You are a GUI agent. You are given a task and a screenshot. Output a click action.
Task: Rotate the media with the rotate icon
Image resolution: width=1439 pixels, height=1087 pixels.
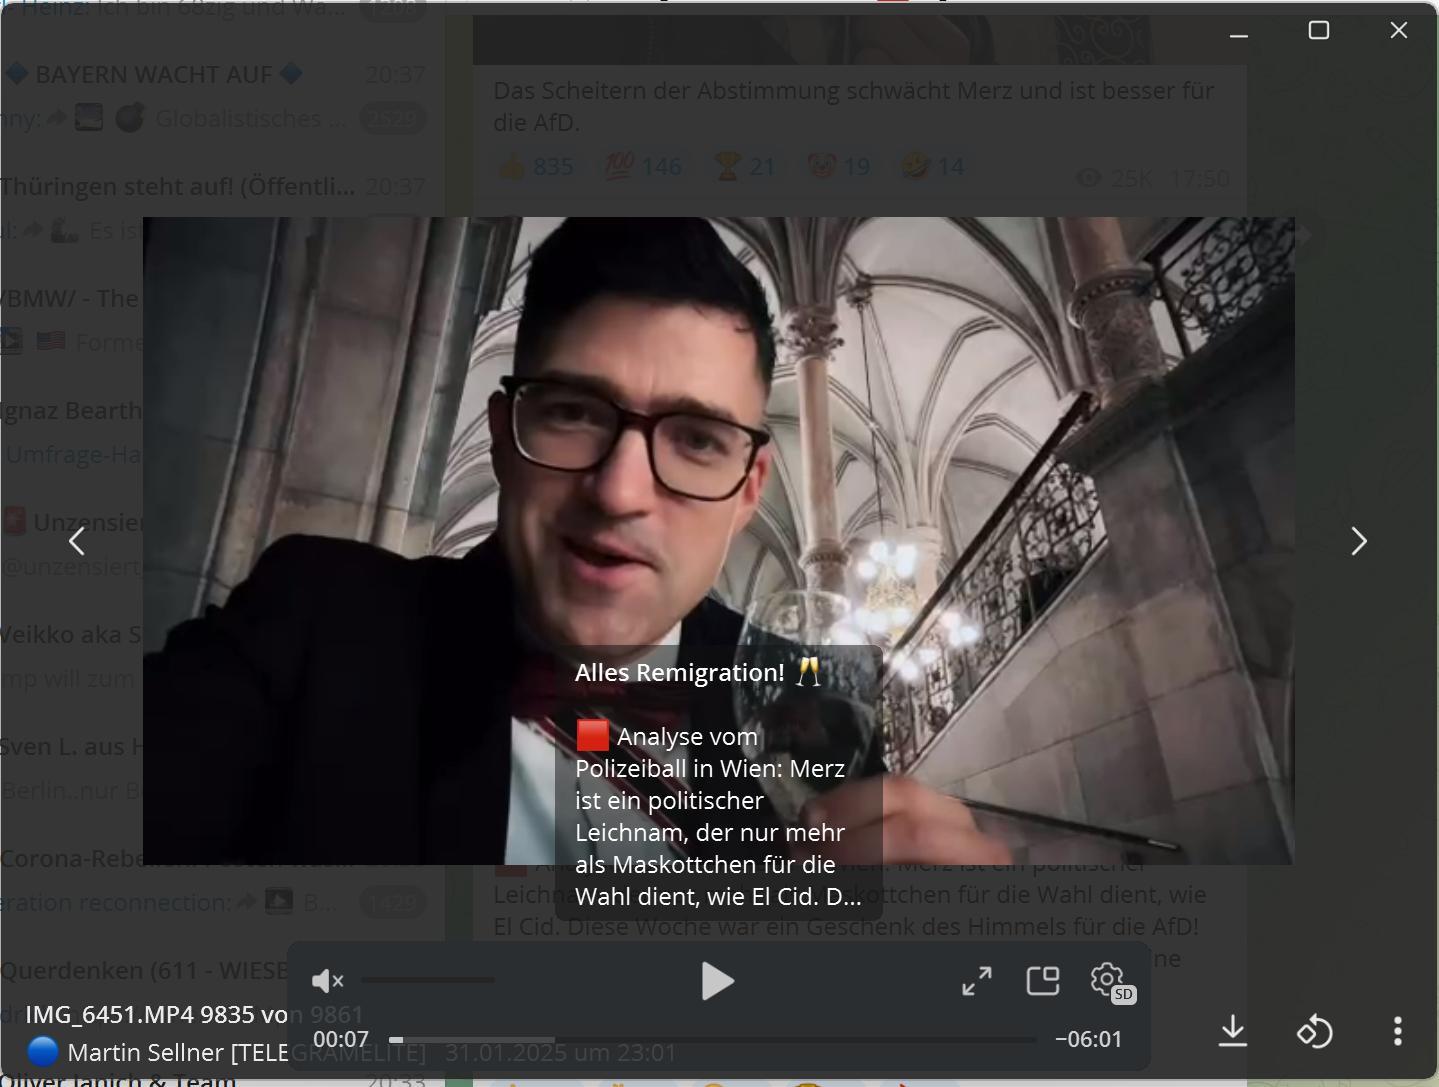pyautogui.click(x=1315, y=1031)
